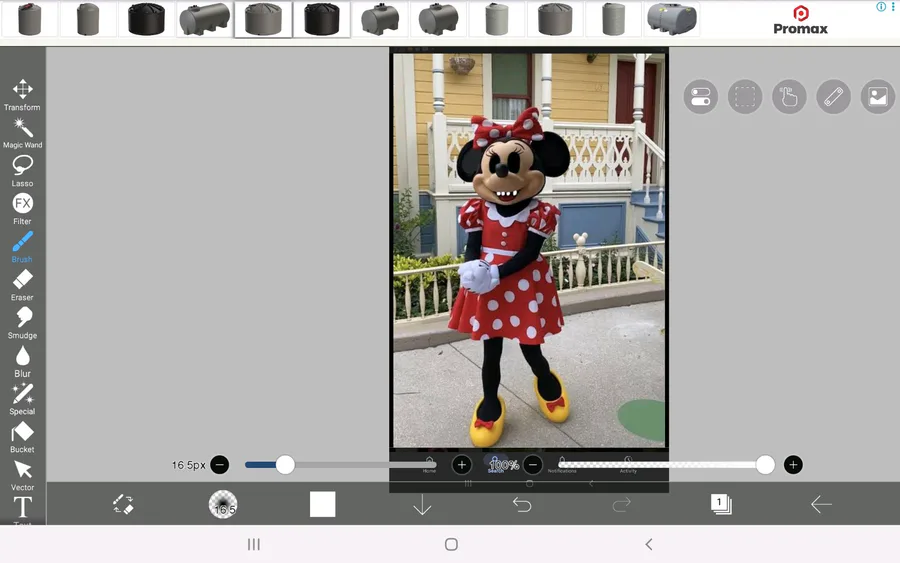Select the last large gray tank thumbnail
Screen dimensions: 900x563
pyautogui.click(x=672, y=19)
